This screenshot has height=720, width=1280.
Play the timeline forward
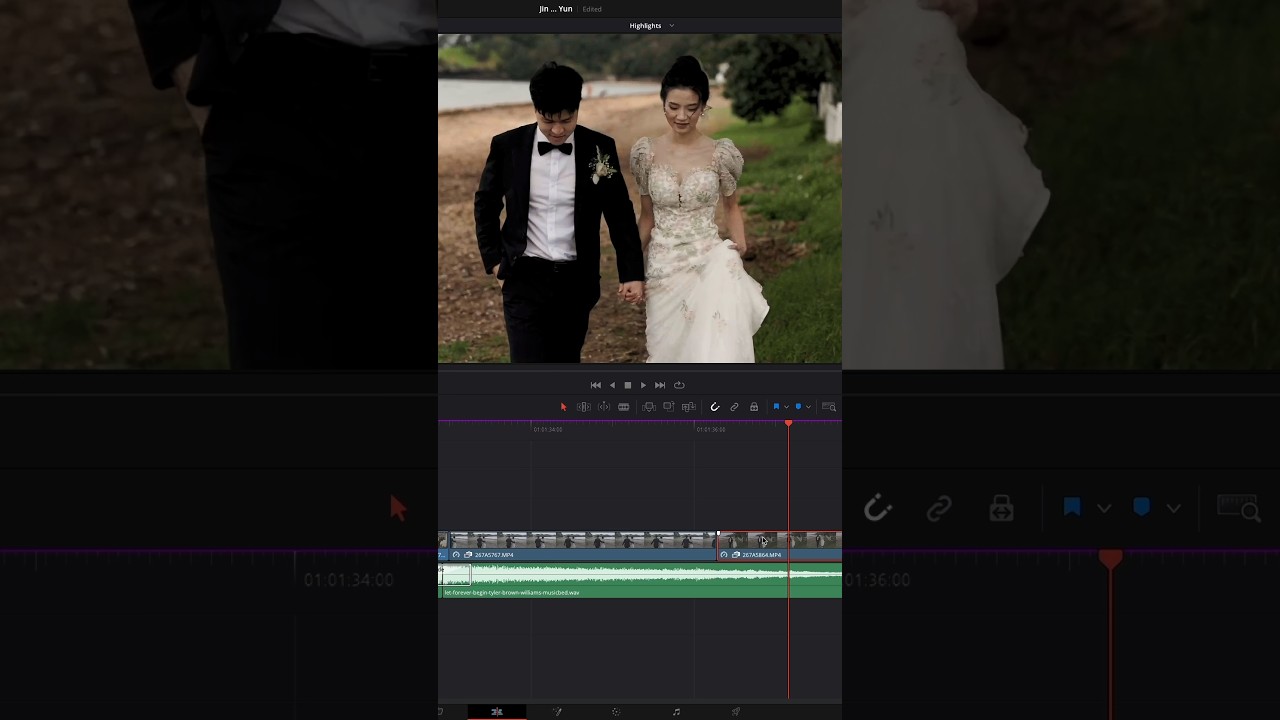[643, 385]
